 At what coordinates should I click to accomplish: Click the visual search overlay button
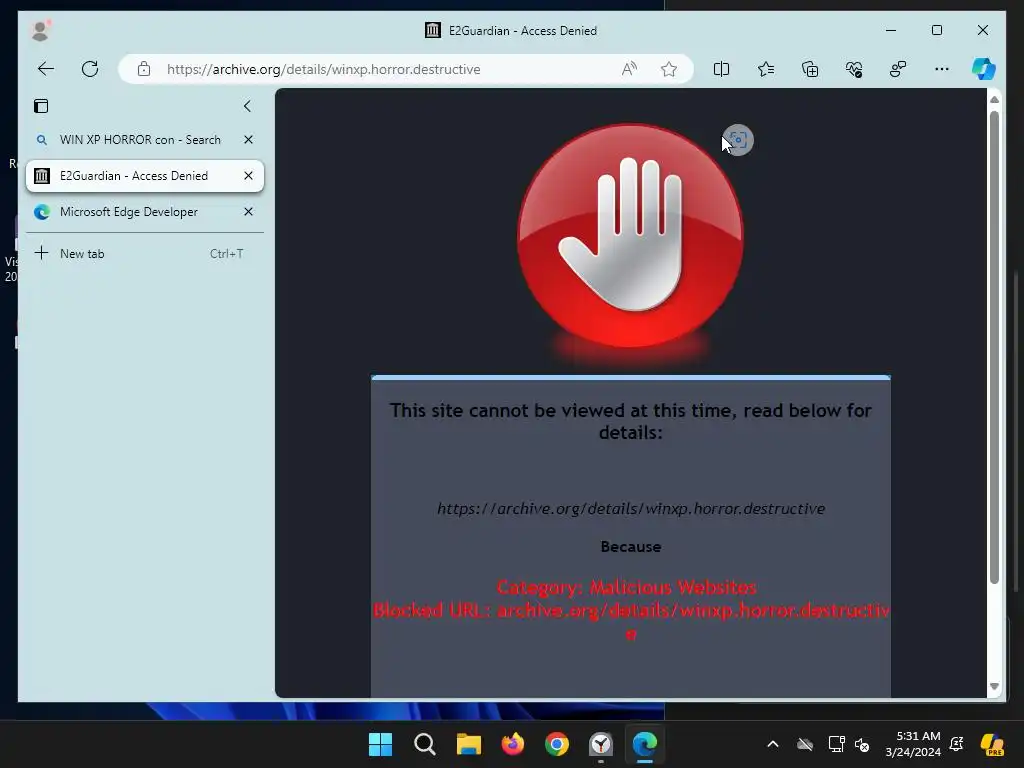[x=738, y=140]
